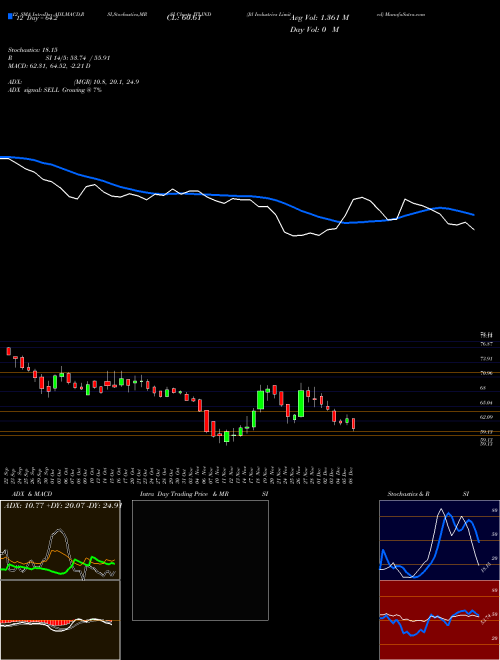Open the blue Stochastics chart panel
500x660 pixels.
(439, 540)
